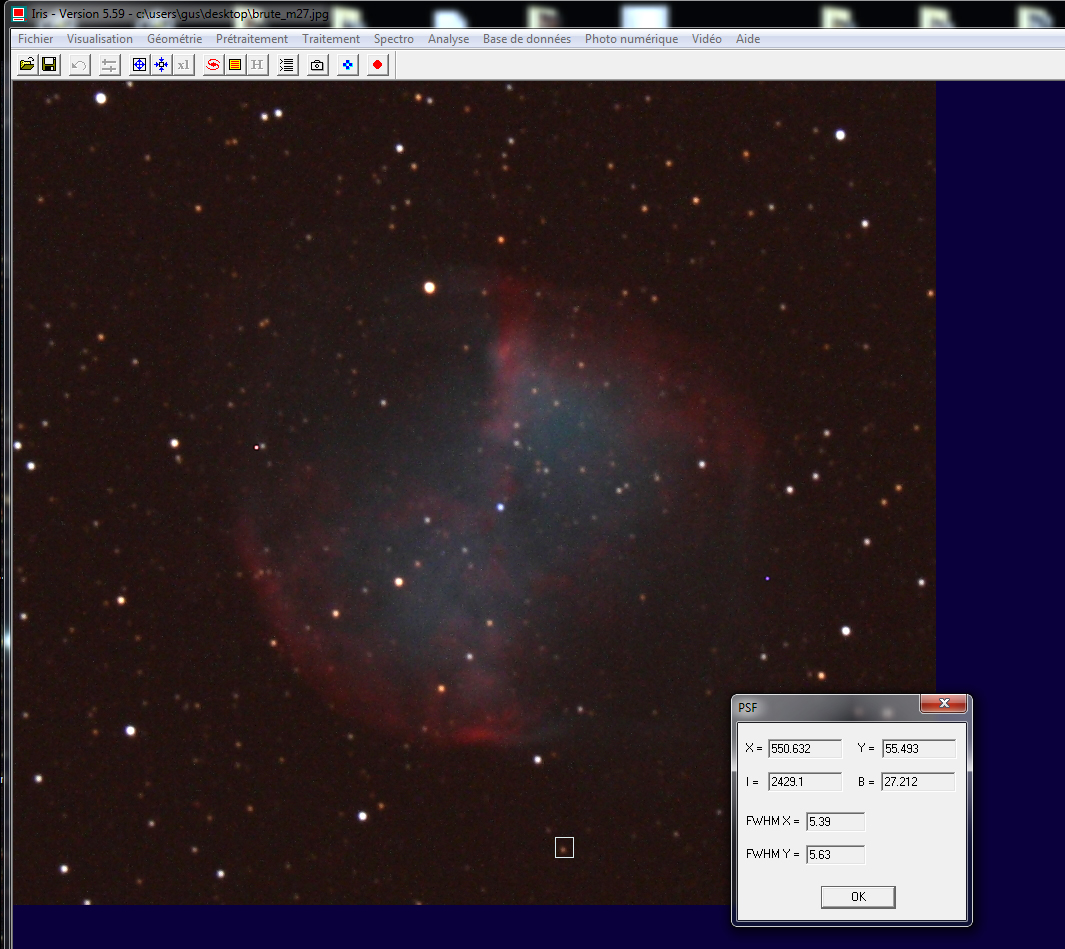Open an image file with the folder icon
The width and height of the screenshot is (1065, 949).
[27, 65]
